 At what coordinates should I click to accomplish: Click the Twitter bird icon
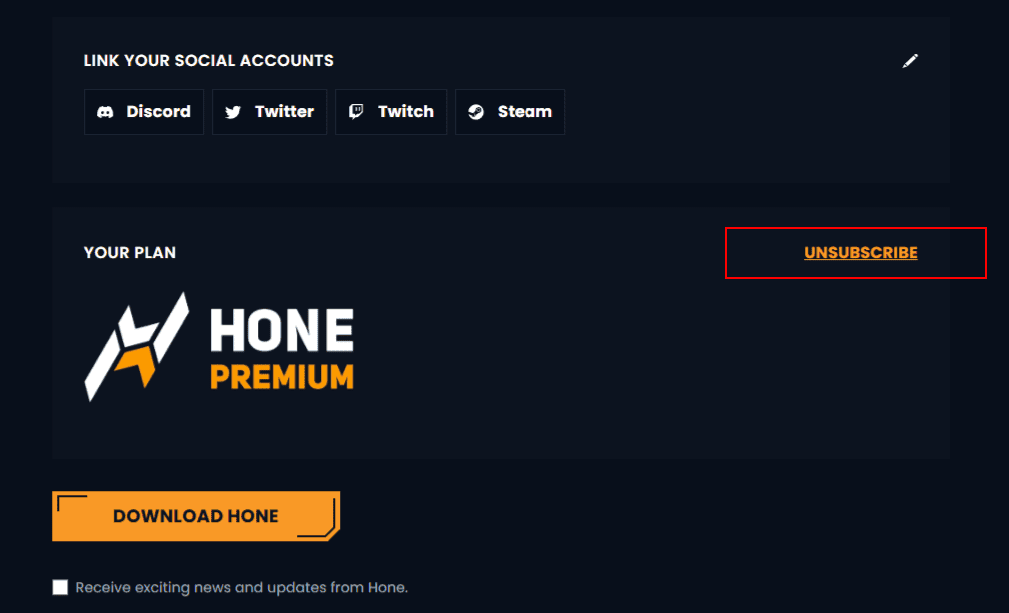(233, 112)
